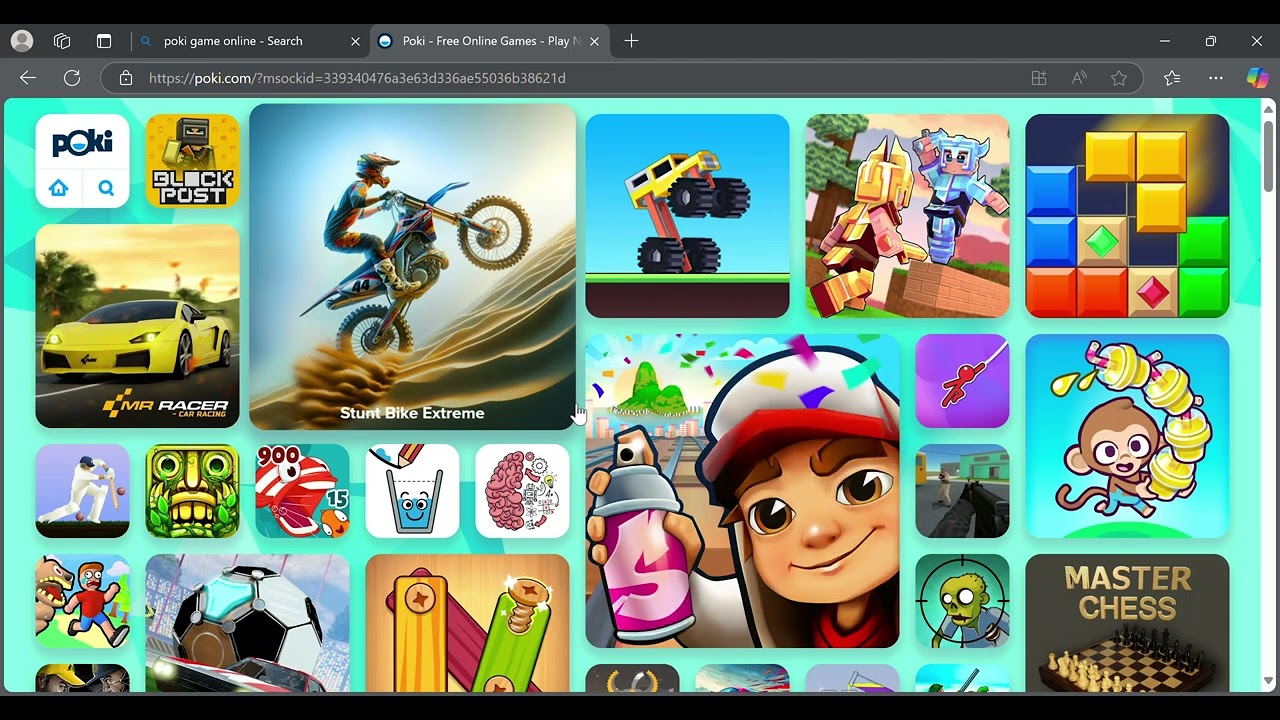
Task: Go back with the browser back arrow
Action: pyautogui.click(x=28, y=78)
